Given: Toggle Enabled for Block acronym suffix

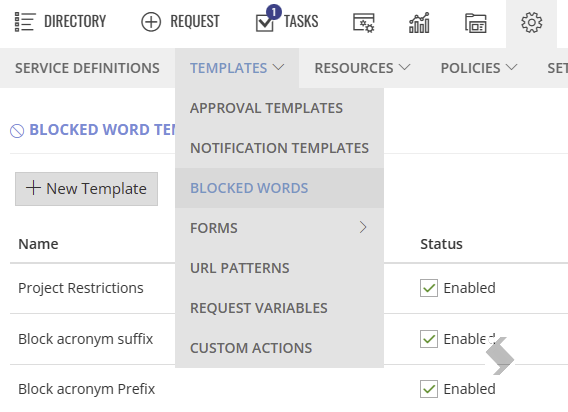Looking at the screenshot, I should coord(429,339).
